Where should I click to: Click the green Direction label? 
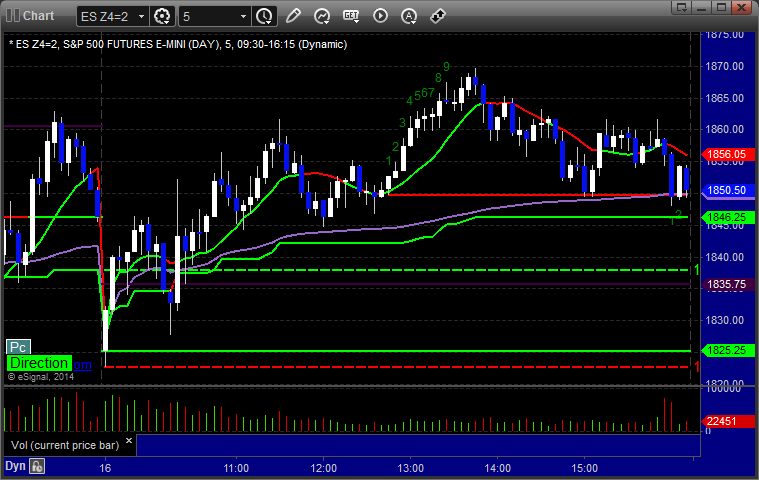click(39, 363)
